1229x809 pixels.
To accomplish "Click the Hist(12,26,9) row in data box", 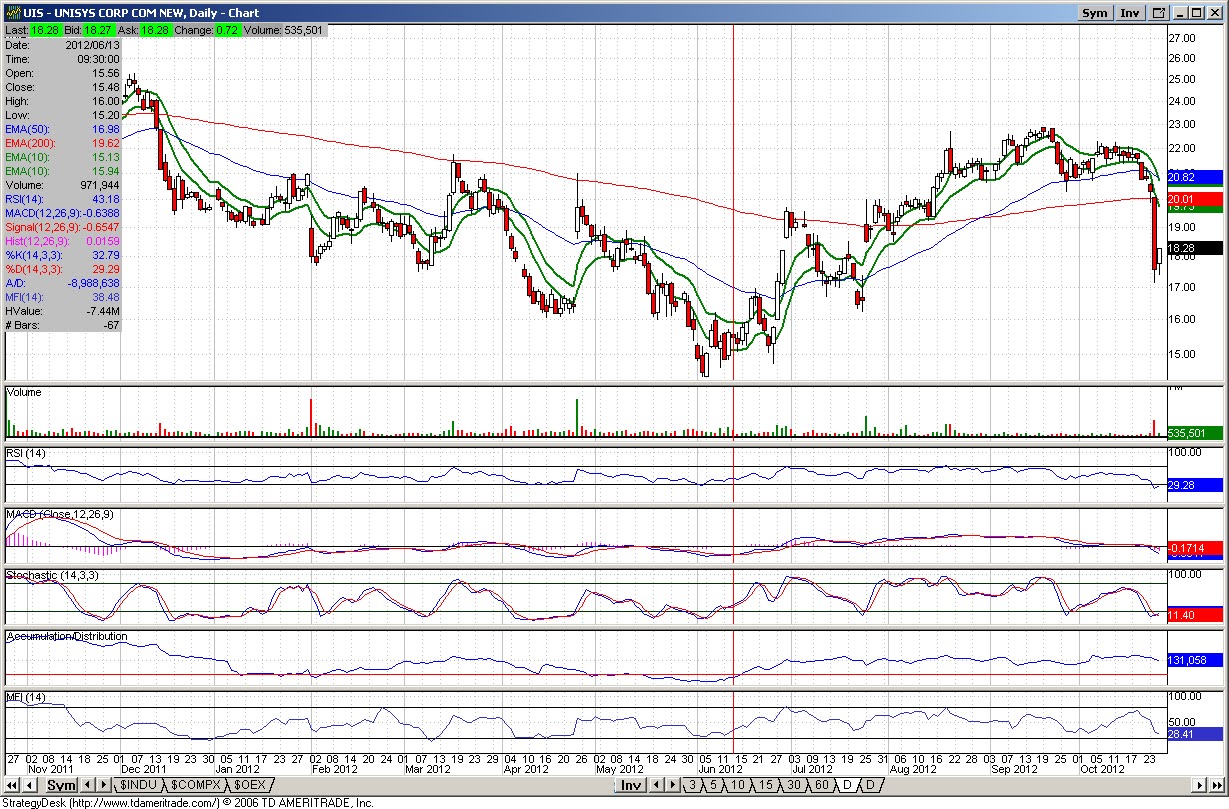I will pyautogui.click(x=63, y=241).
